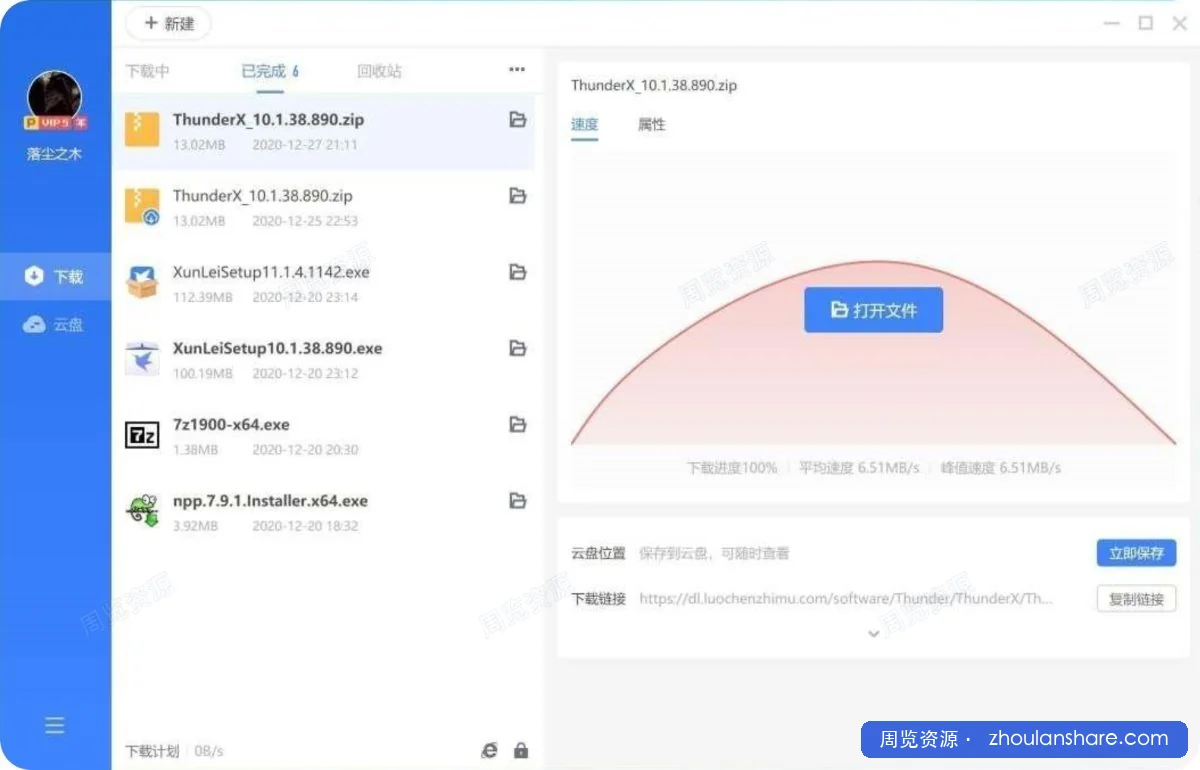Click the 平均速度 6.51MB/s text

click(x=859, y=468)
